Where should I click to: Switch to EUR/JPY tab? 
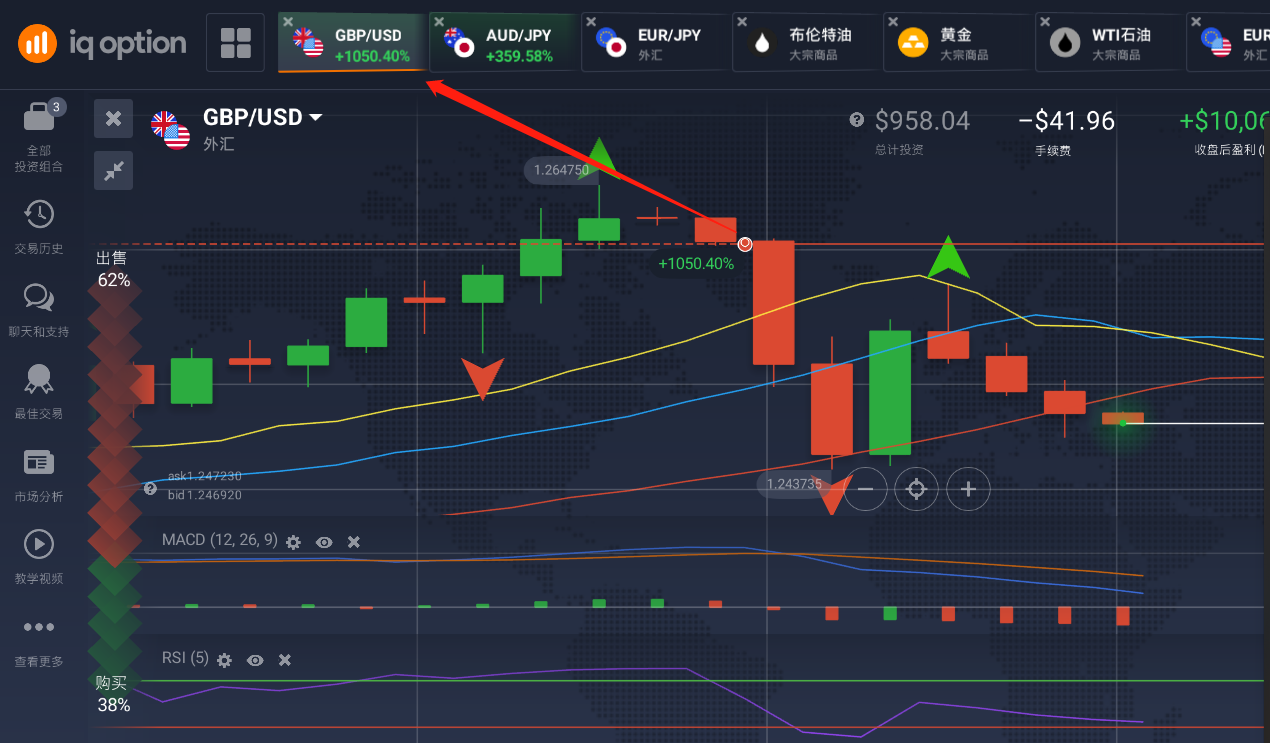pos(656,43)
